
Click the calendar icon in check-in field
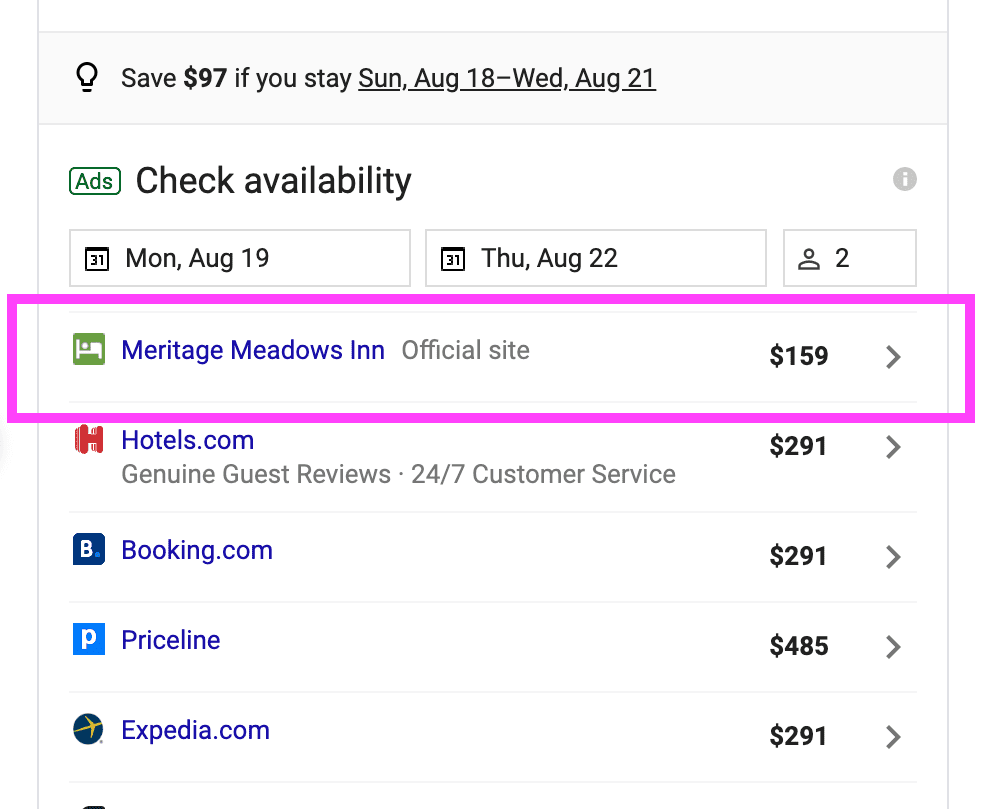pos(97,259)
